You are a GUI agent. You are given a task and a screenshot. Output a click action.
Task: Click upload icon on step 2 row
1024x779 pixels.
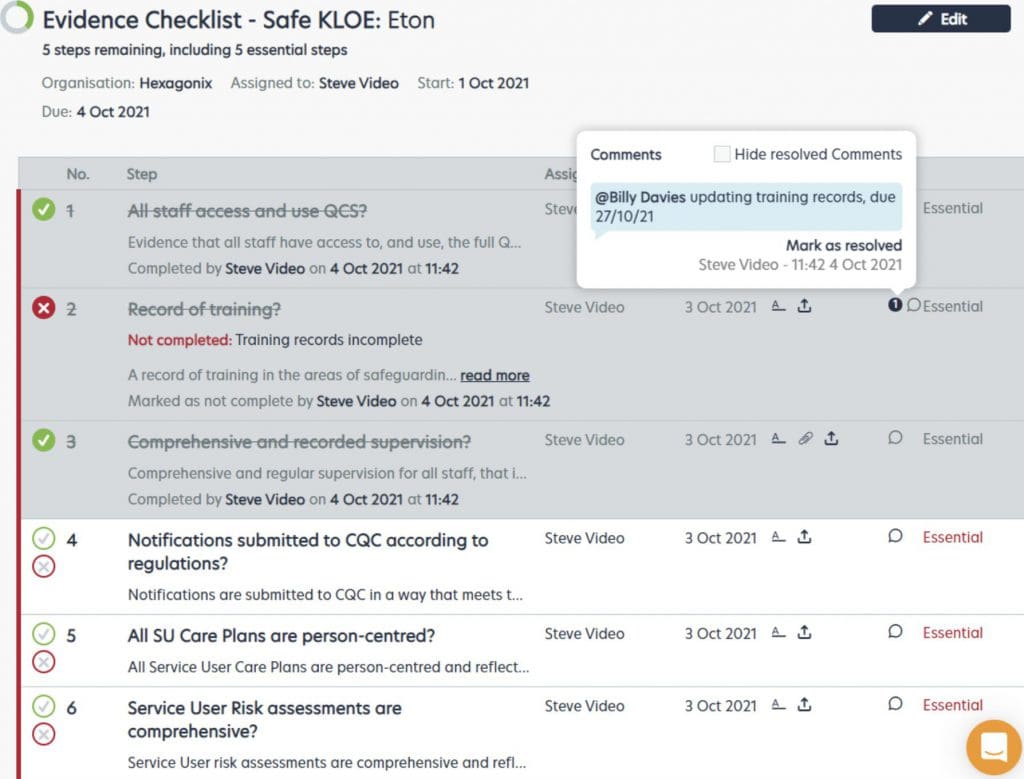click(x=805, y=306)
